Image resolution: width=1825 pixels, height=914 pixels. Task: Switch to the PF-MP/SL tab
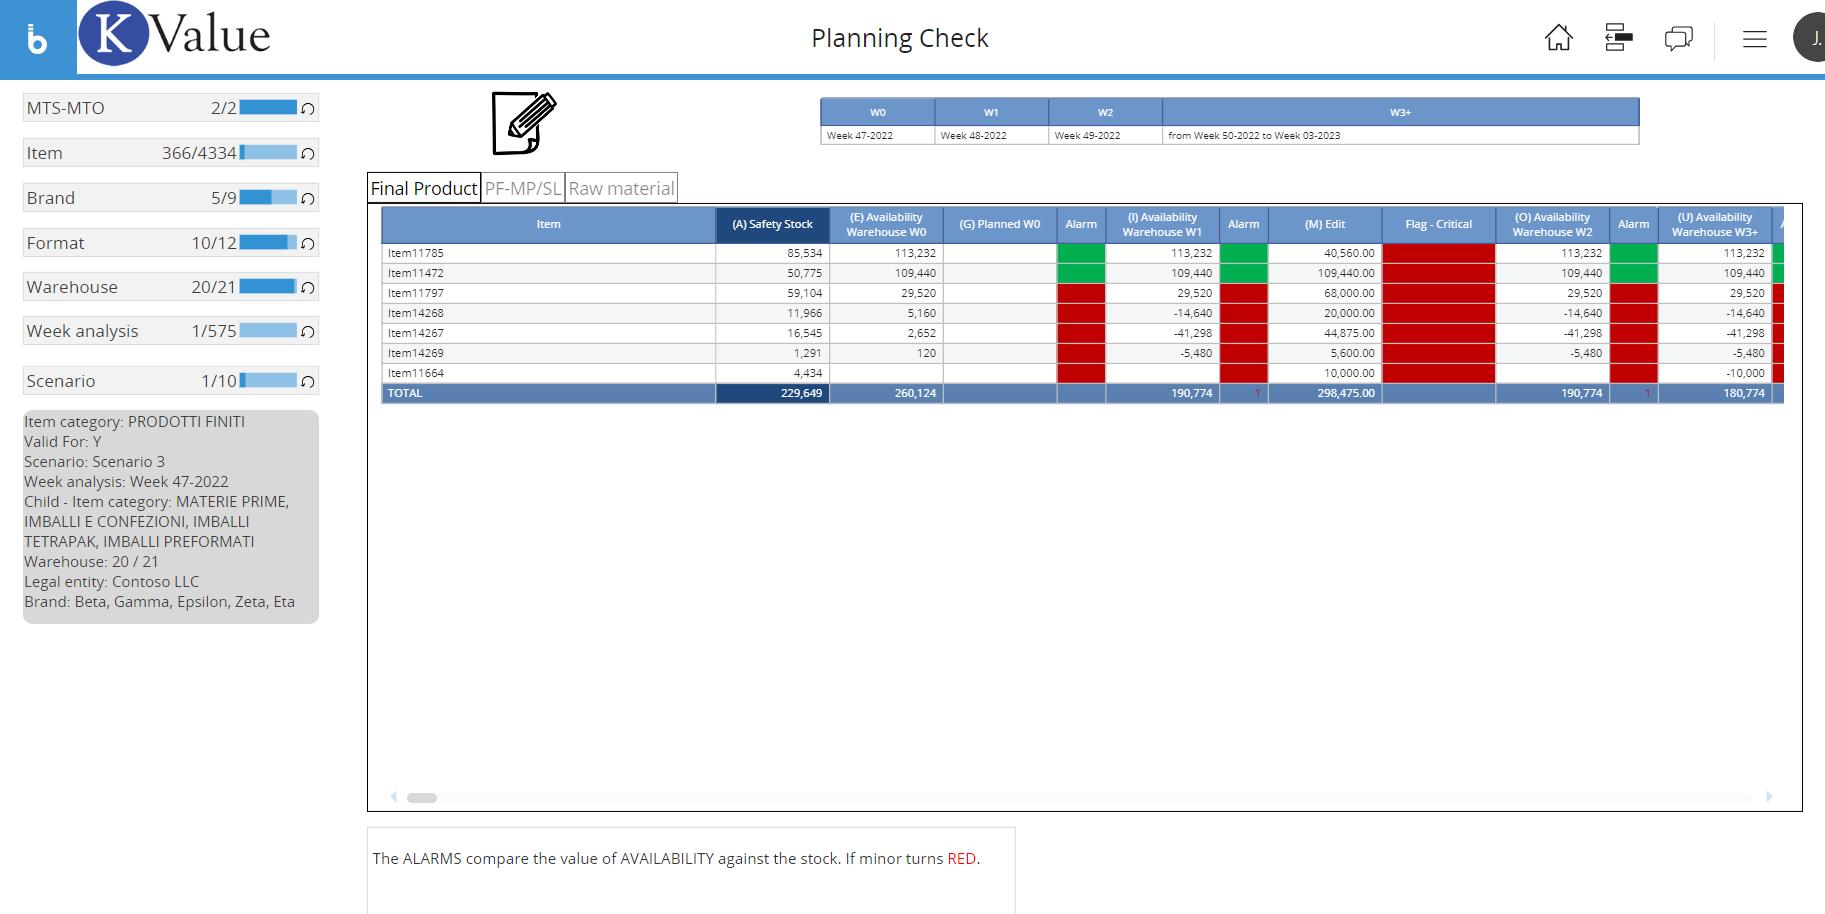[x=523, y=188]
